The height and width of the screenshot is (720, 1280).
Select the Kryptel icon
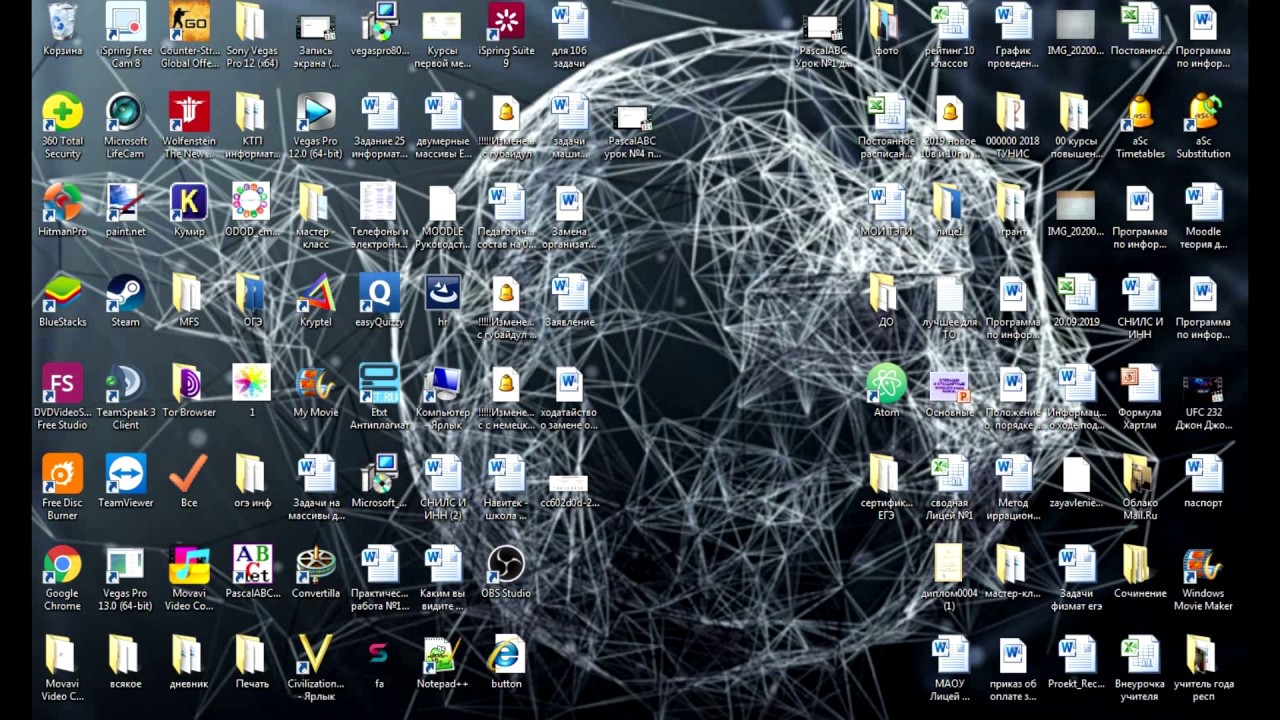(315, 301)
